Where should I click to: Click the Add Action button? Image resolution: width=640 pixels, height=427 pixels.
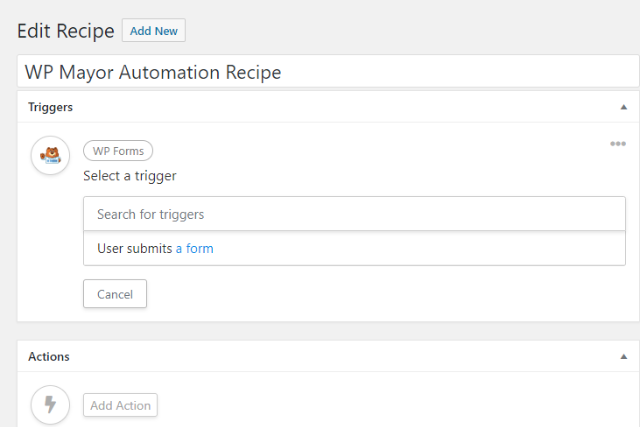click(120, 405)
